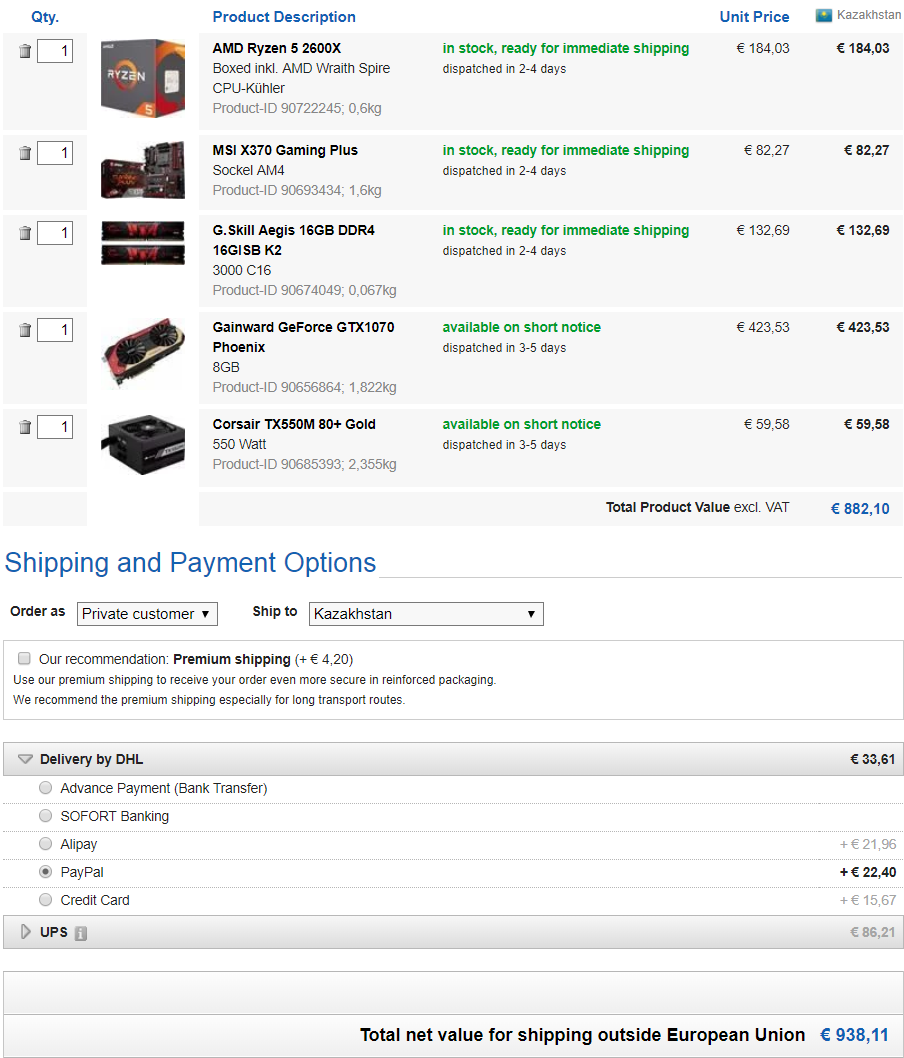Remove MSI X370 Gaming Plus via trash icon

pyautogui.click(x=25, y=153)
